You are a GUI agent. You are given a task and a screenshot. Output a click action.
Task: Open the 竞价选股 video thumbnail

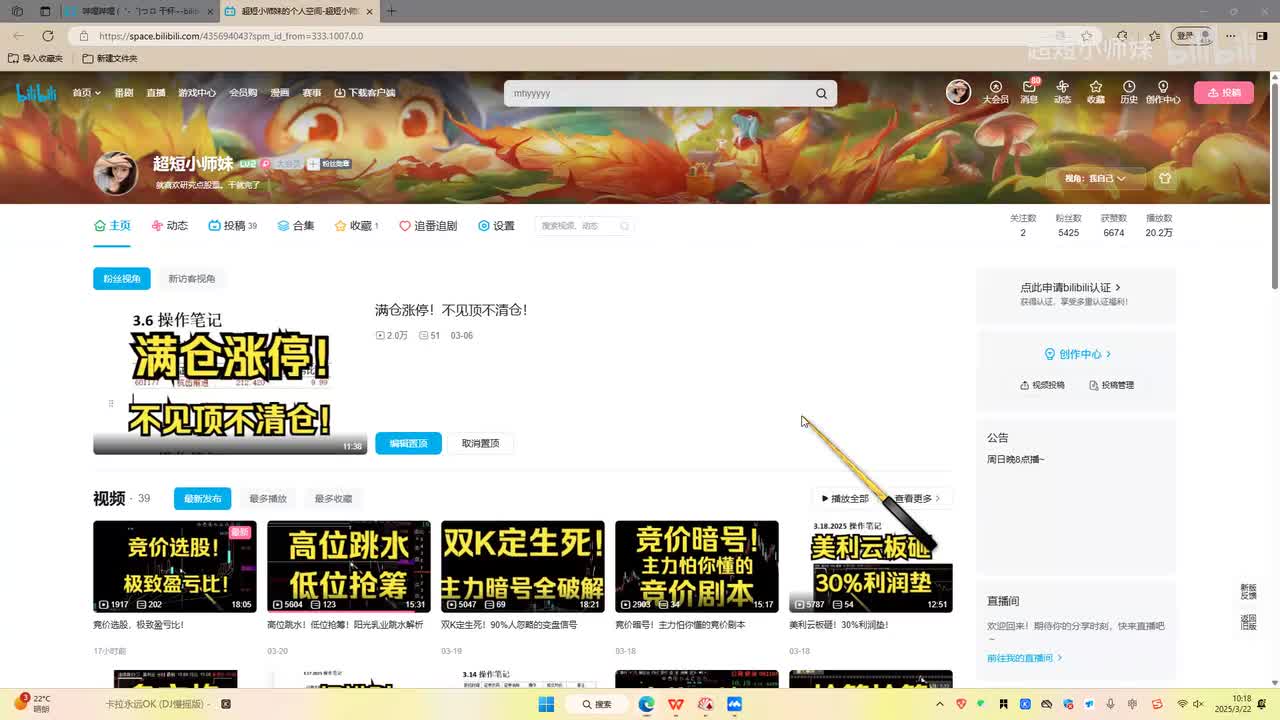pyautogui.click(x=175, y=566)
